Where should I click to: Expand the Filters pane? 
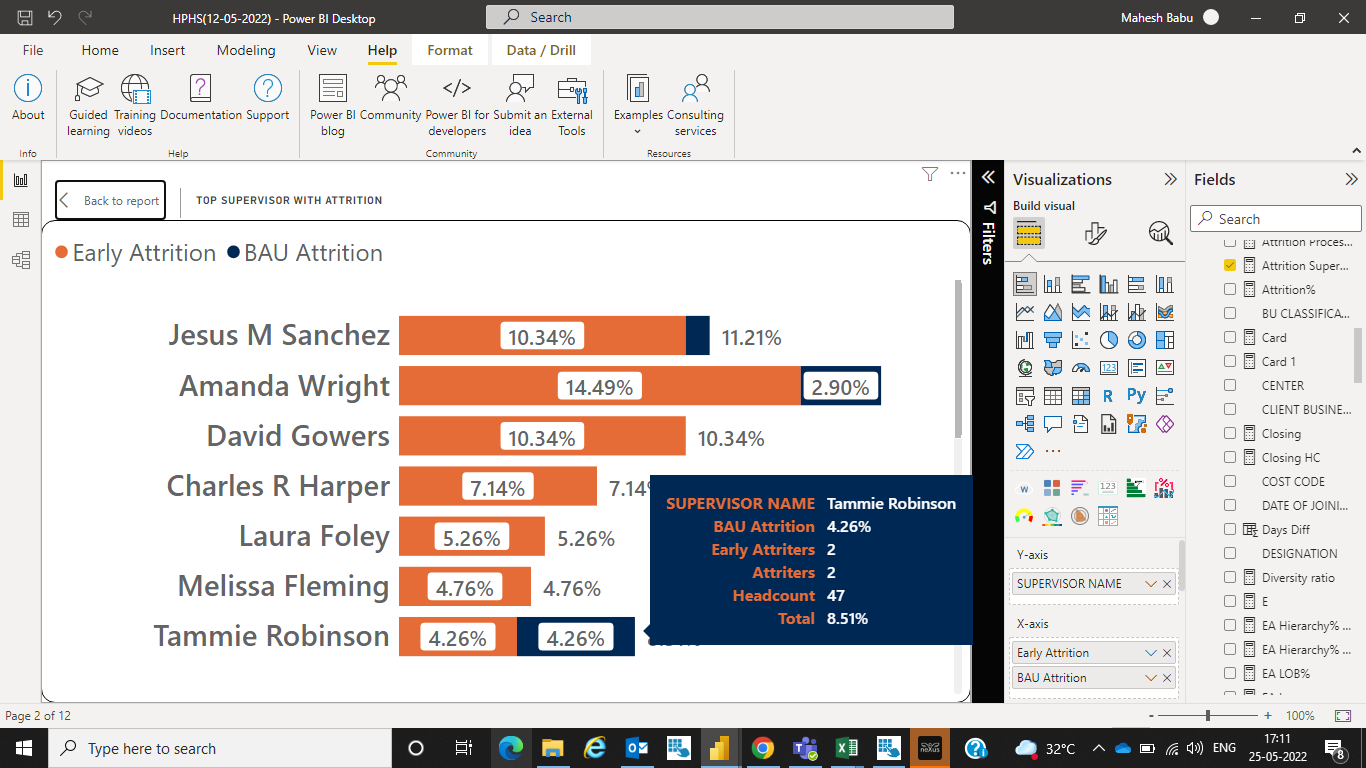[x=988, y=177]
